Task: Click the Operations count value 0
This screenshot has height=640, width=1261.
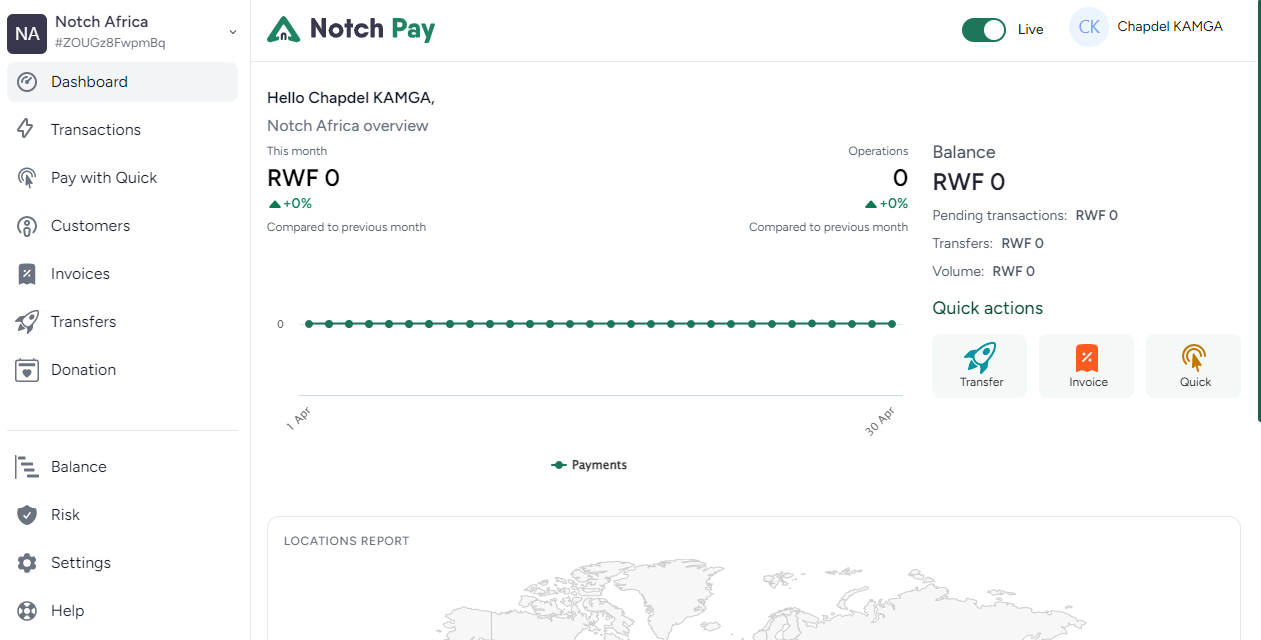Action: (900, 179)
